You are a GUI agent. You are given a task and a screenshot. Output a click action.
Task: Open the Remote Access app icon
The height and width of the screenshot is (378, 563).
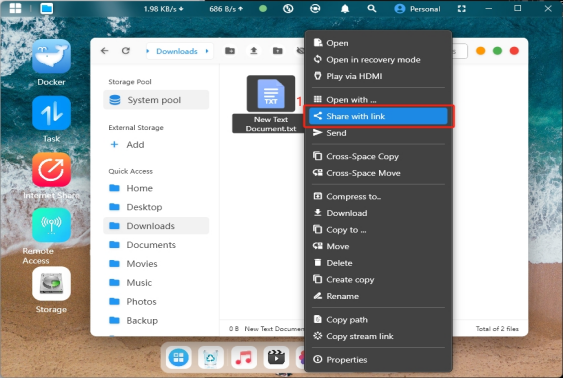(51, 225)
